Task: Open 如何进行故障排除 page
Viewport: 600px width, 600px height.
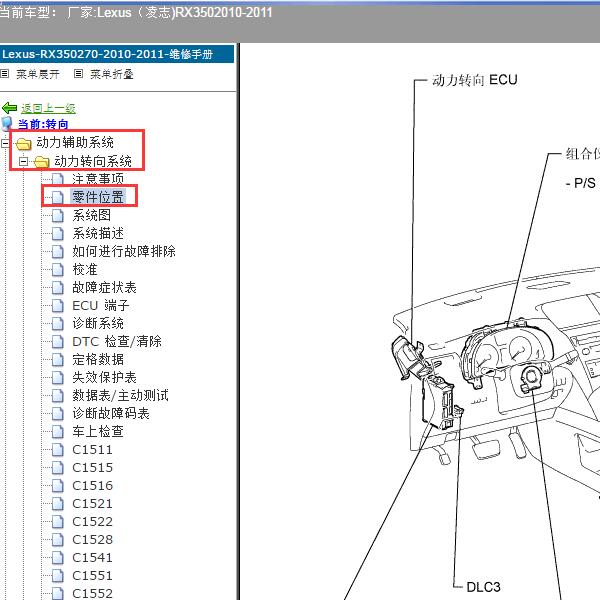Action: (124, 251)
